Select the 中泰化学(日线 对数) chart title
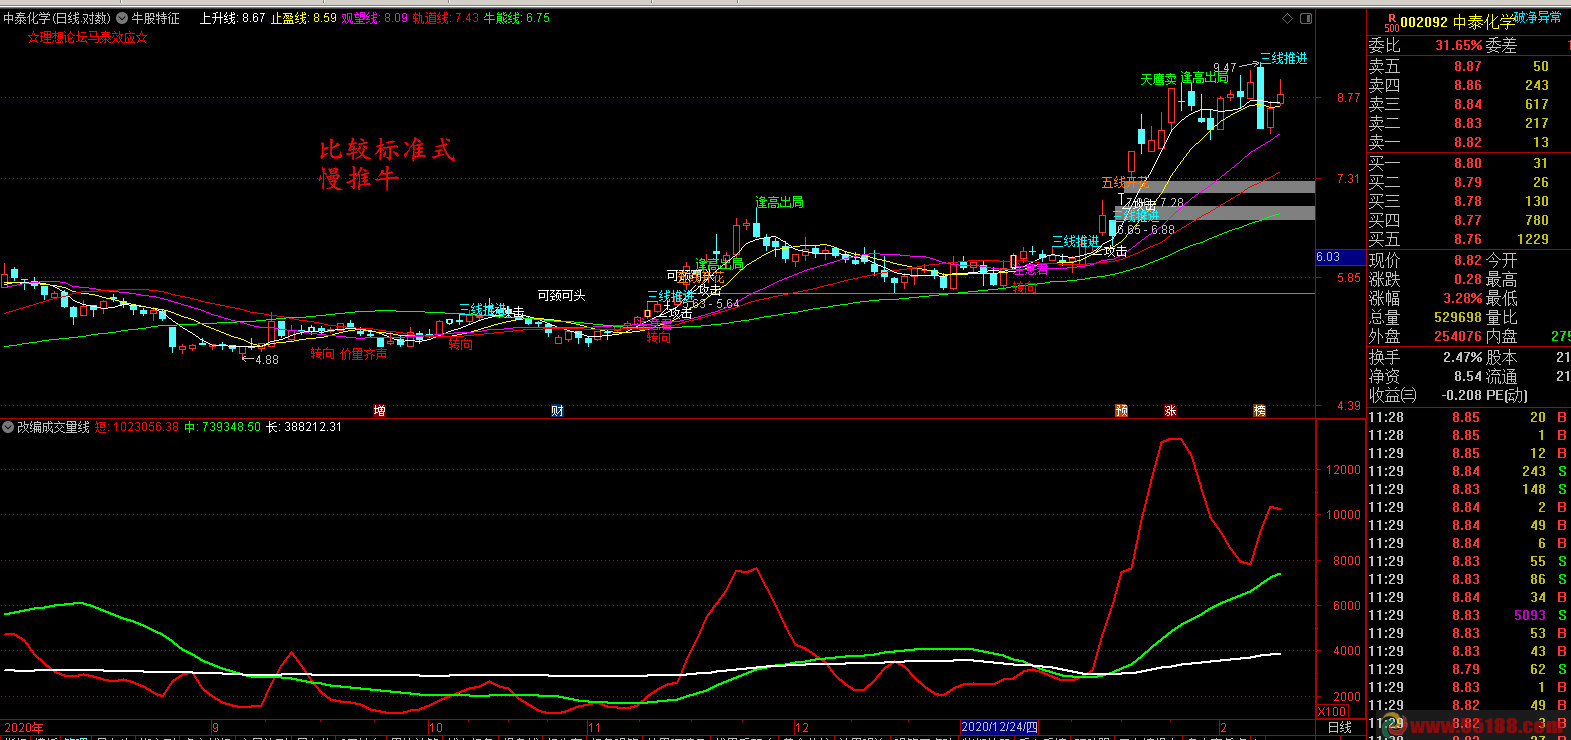The image size is (1571, 740). pyautogui.click(x=57, y=18)
